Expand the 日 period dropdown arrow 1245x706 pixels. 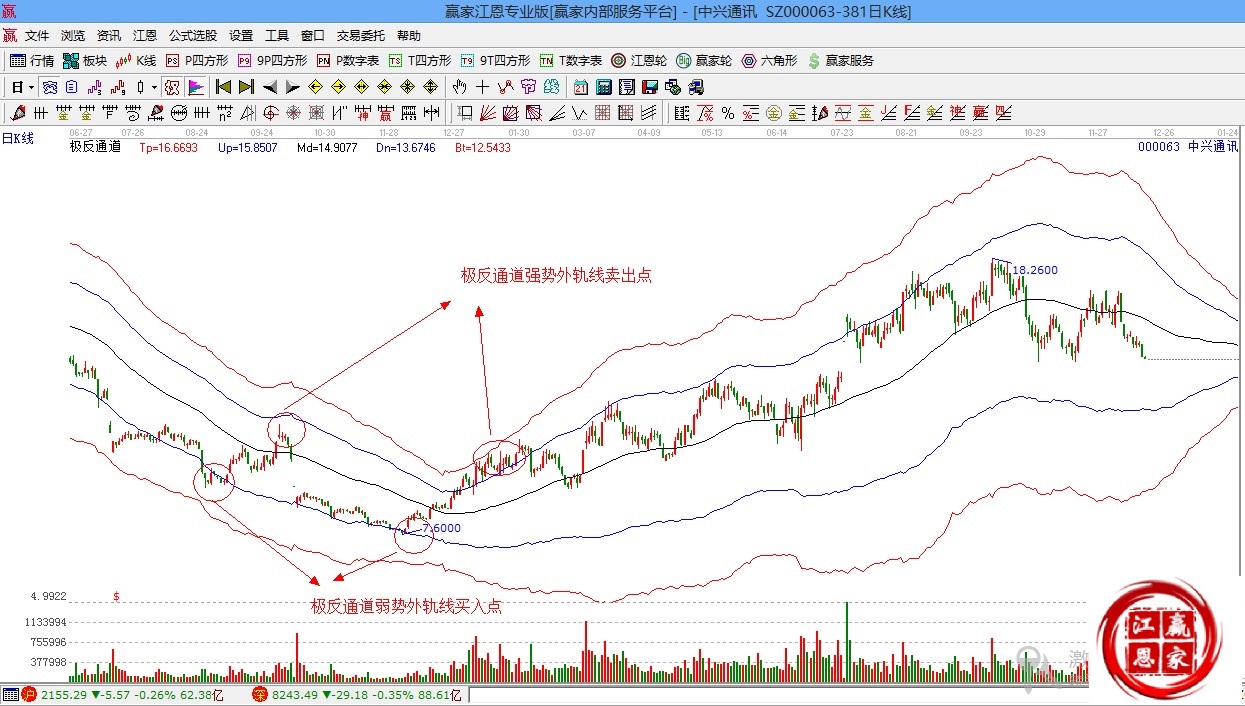tap(31, 87)
